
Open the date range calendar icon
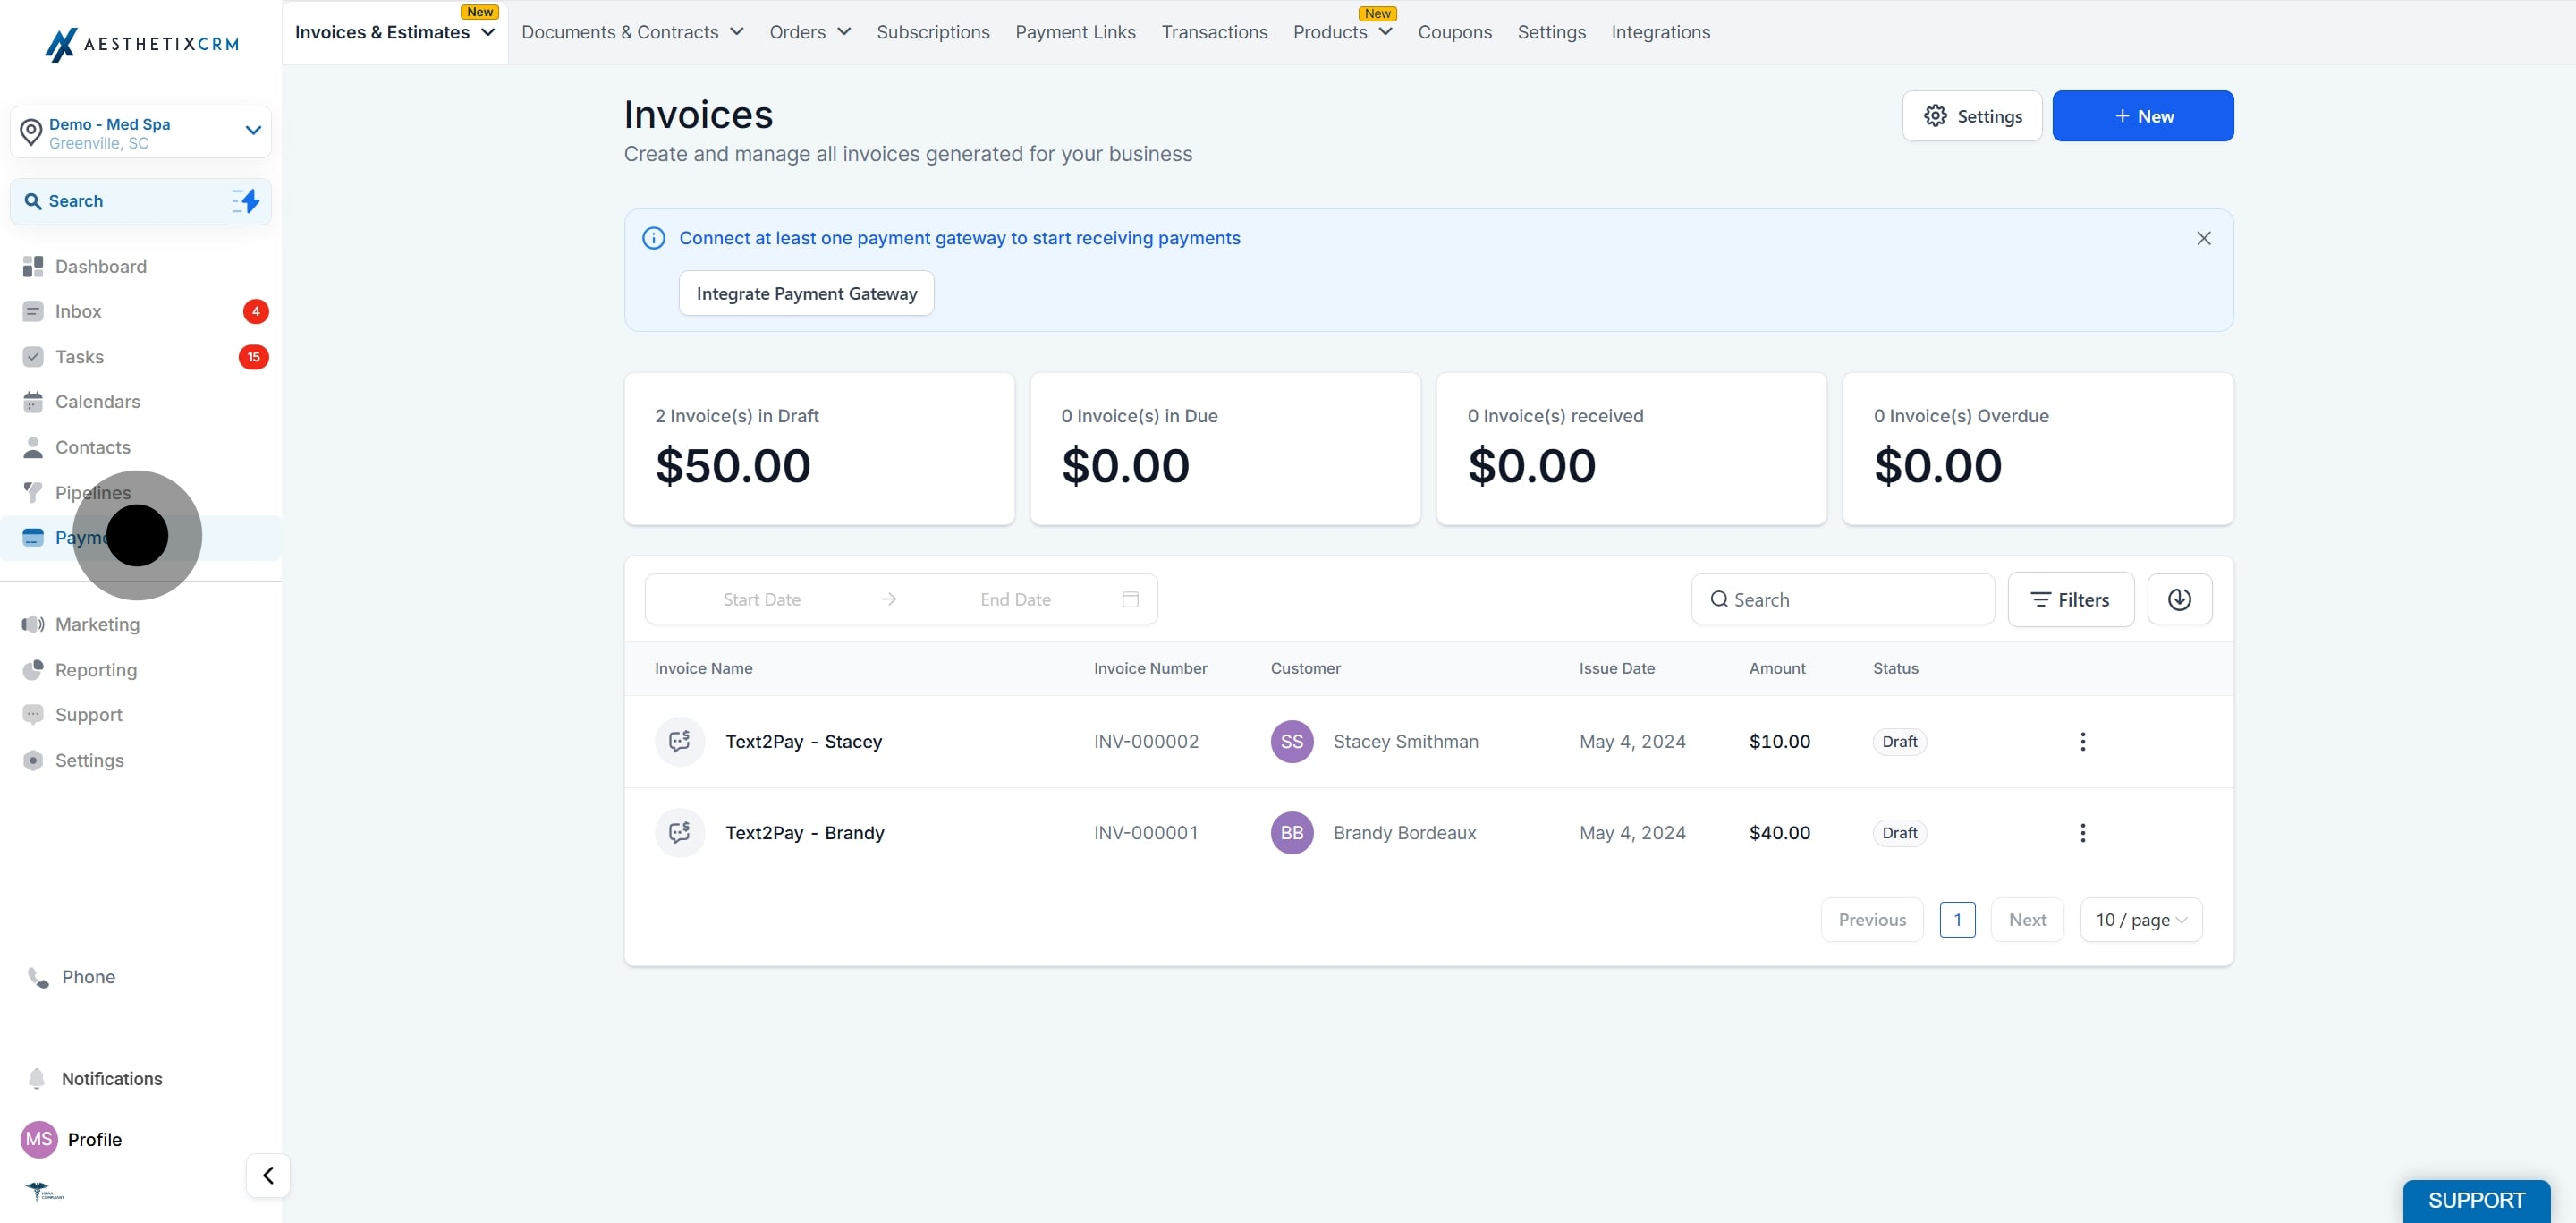(x=1130, y=599)
